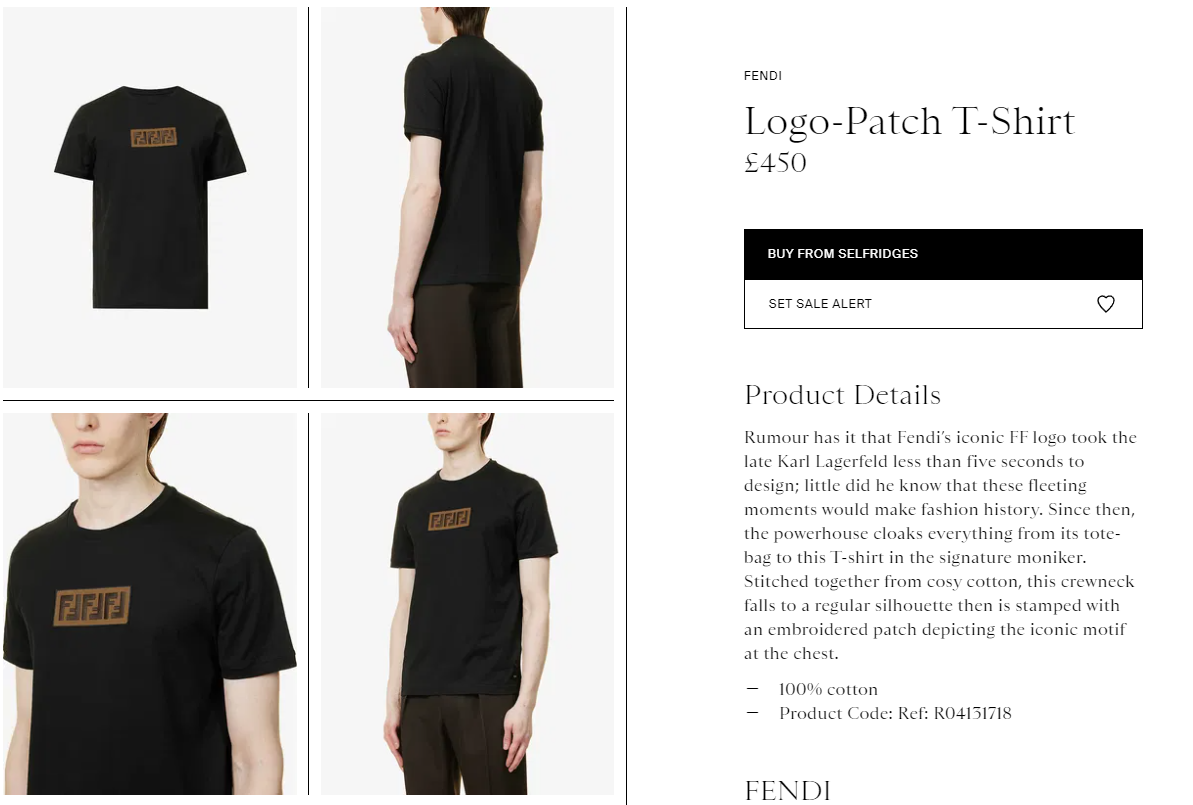1193x805 pixels.
Task: Click the FF logo patch on flat shirt
Action: pos(154,137)
